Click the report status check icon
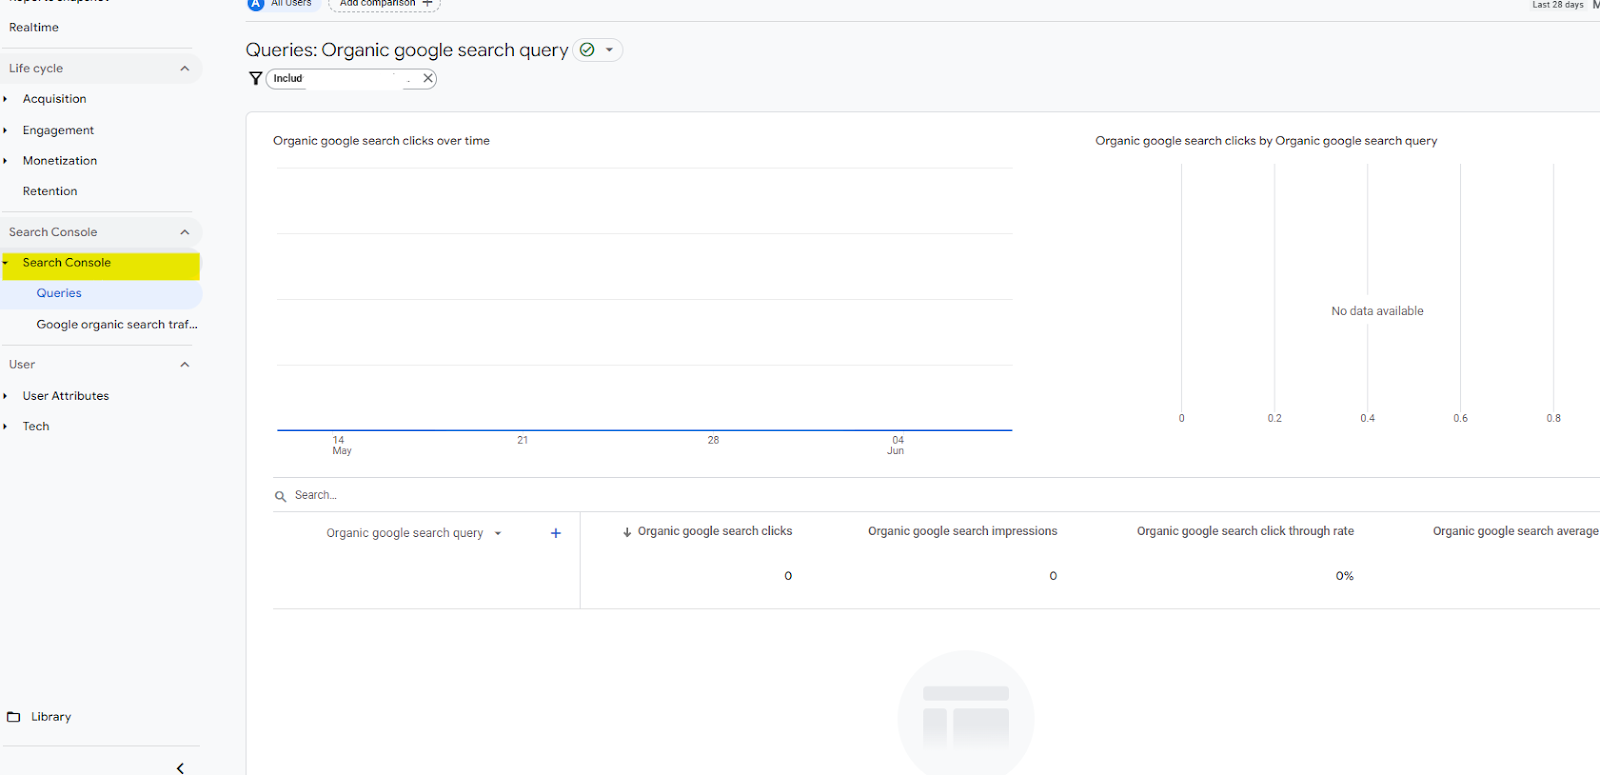 pos(587,50)
